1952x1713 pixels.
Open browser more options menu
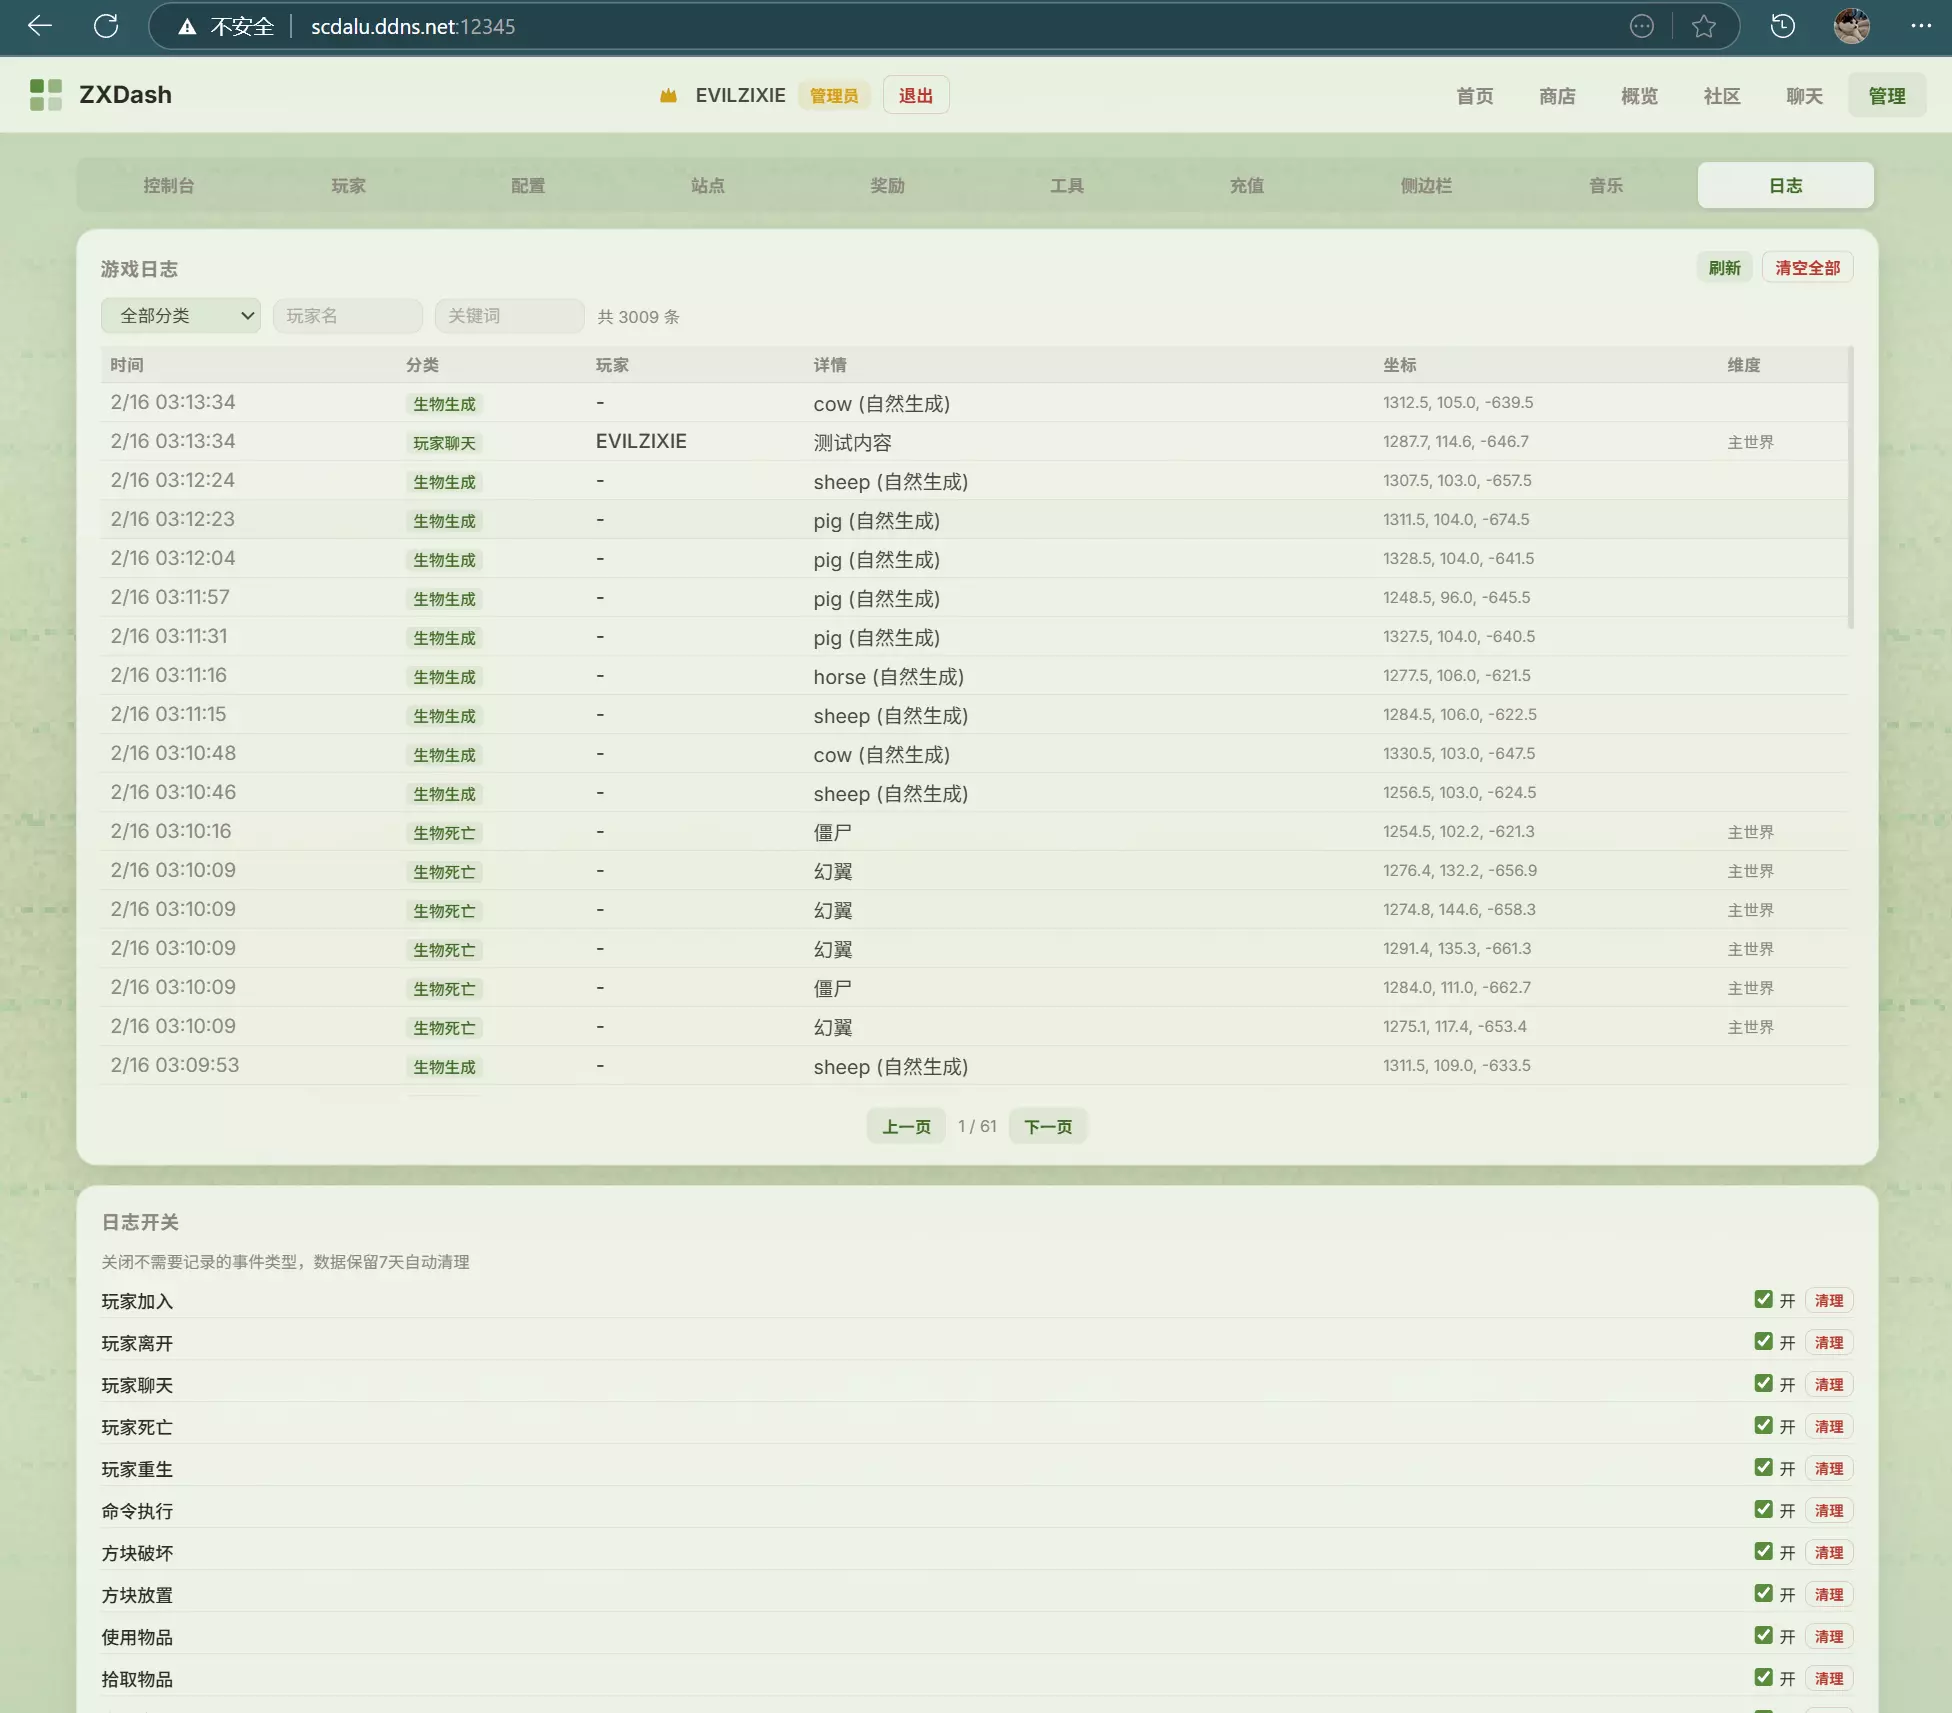click(x=1920, y=26)
